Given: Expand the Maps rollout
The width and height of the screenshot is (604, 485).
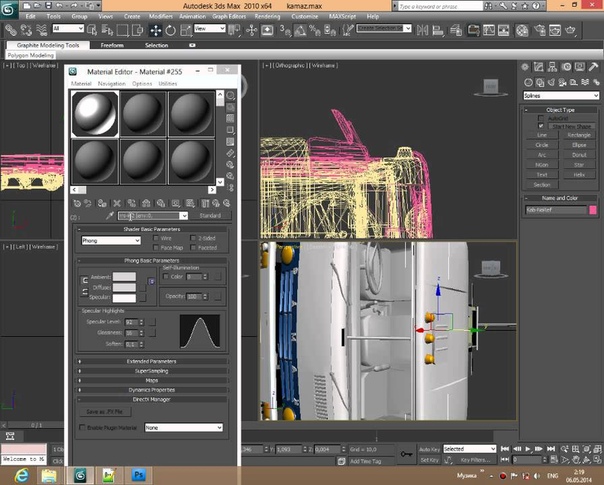Looking at the screenshot, I should click(x=151, y=380).
